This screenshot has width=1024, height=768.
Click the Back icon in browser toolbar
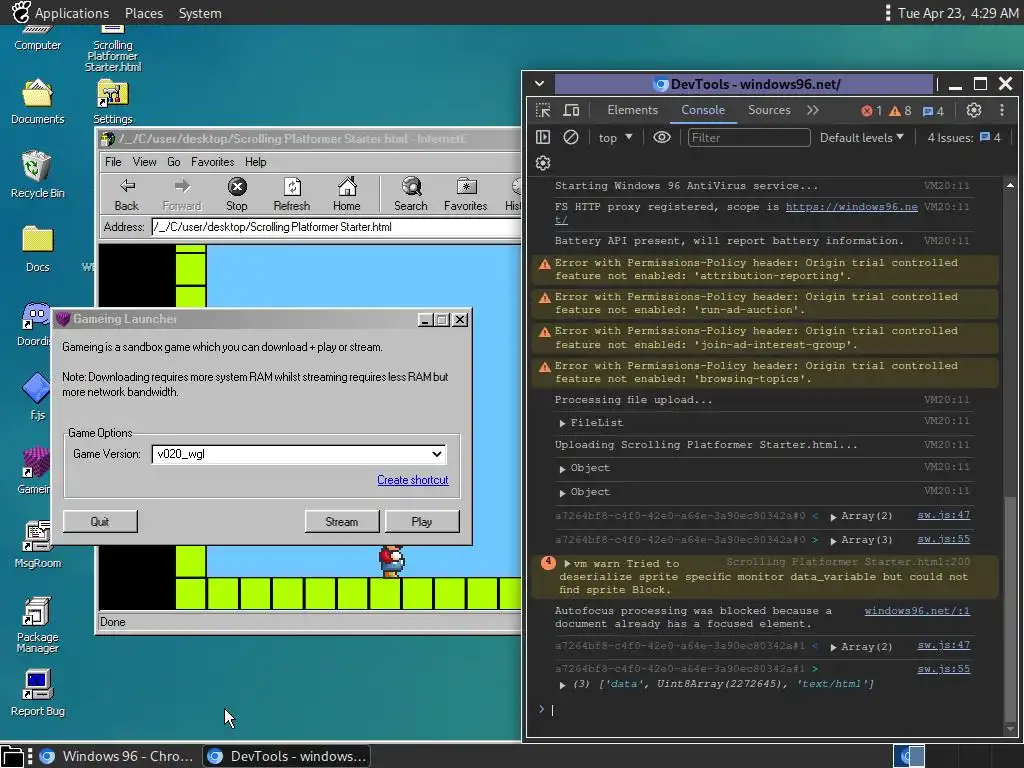point(127,194)
